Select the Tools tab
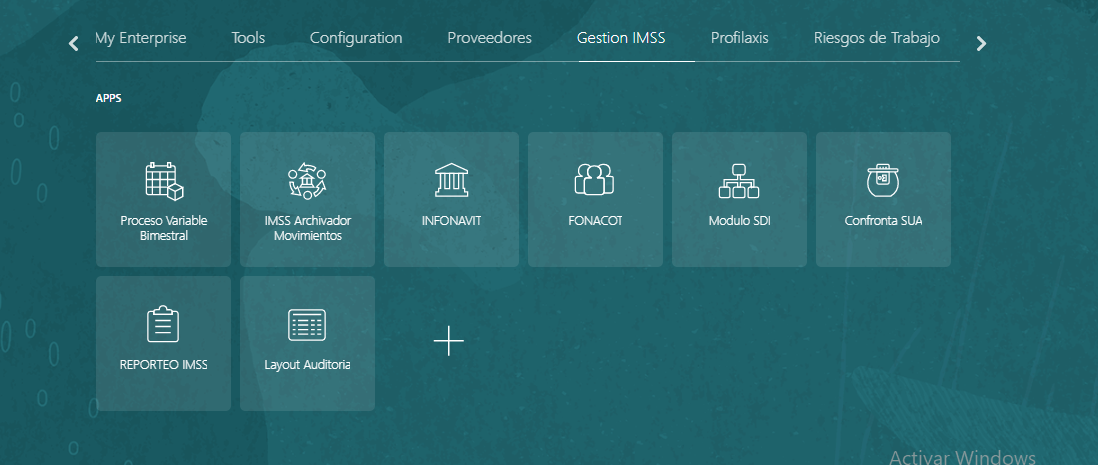1098x465 pixels. tap(248, 39)
